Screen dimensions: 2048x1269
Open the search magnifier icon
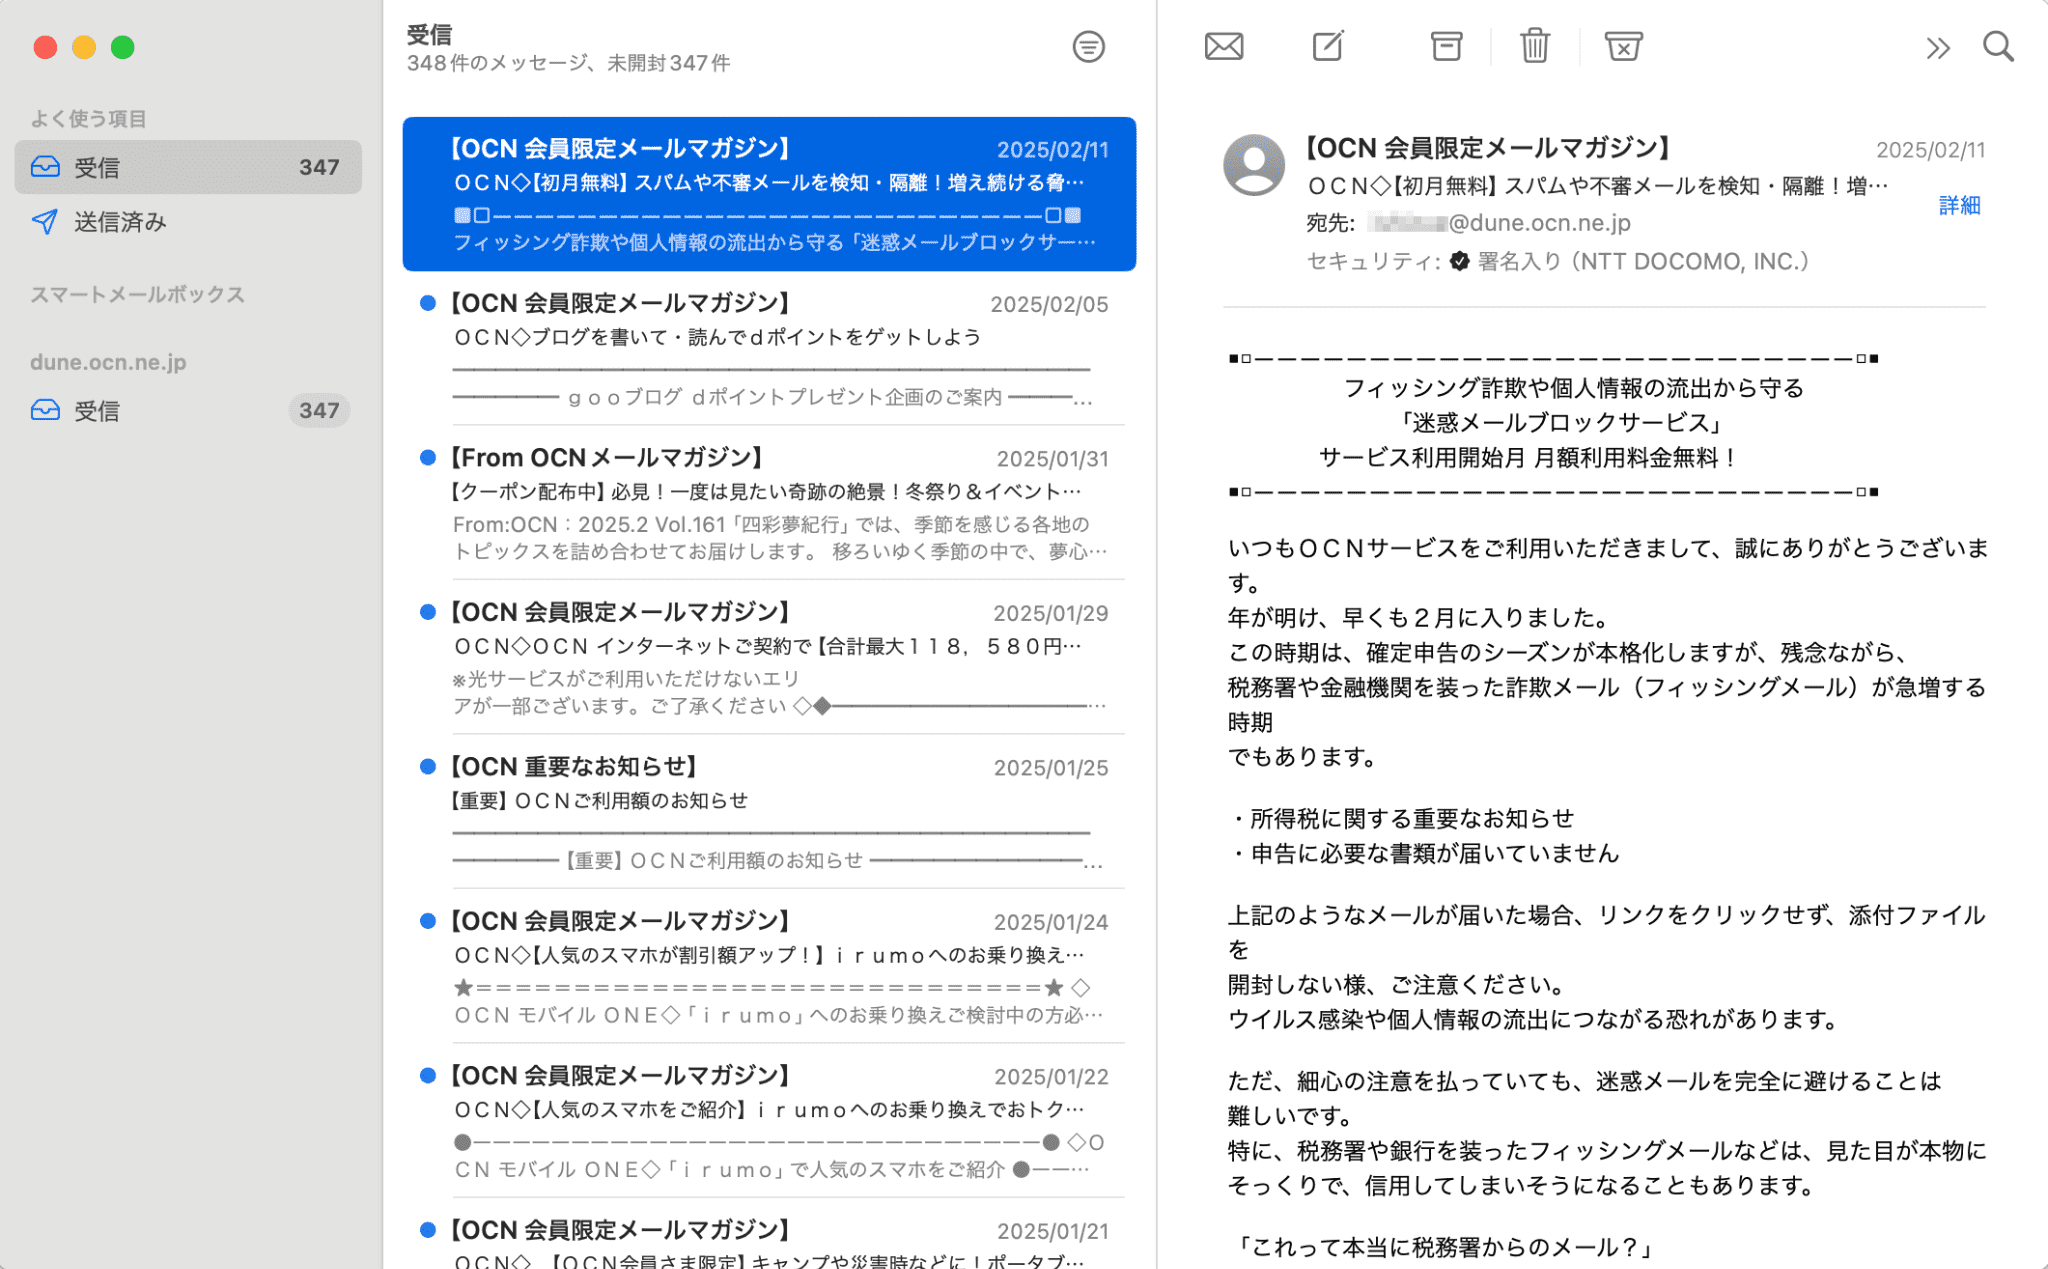pos(1998,47)
